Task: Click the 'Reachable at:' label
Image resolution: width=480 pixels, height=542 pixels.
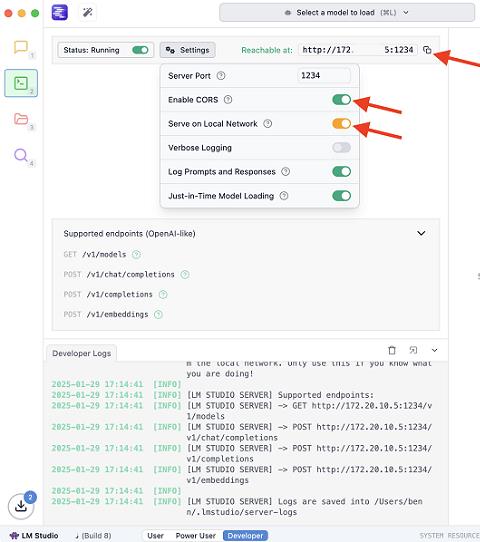Action: (267, 50)
